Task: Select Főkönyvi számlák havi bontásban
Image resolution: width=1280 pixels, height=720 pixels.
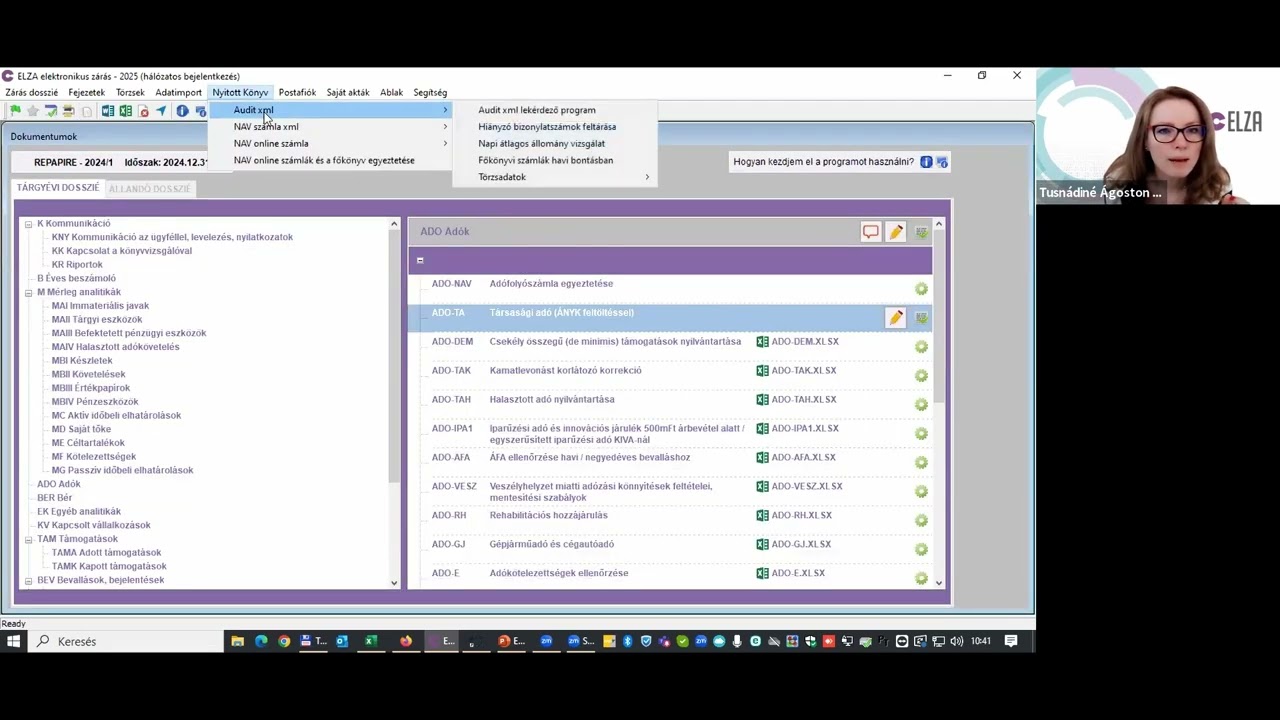Action: pos(555,160)
